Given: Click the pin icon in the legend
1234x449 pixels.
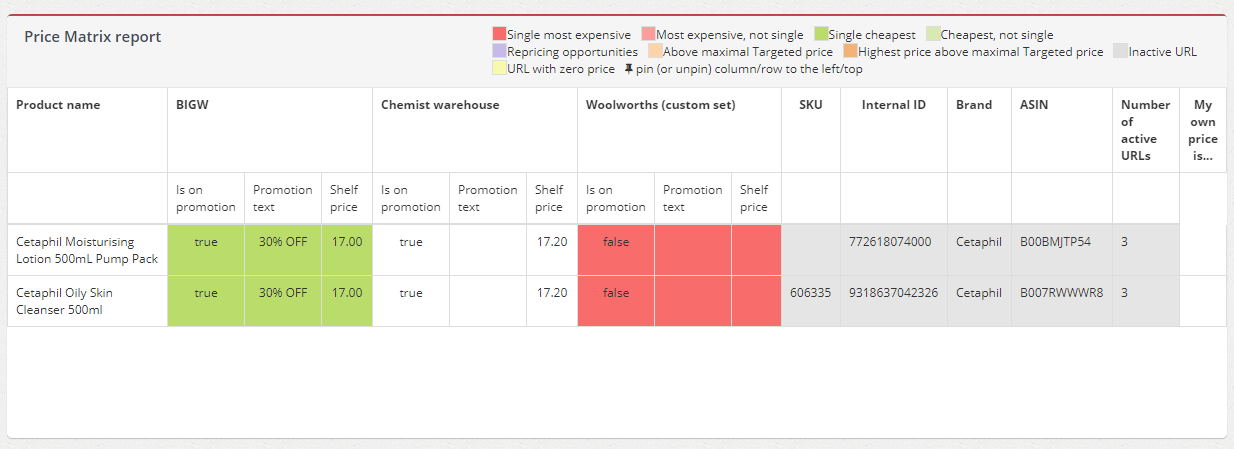Looking at the screenshot, I should 629,69.
